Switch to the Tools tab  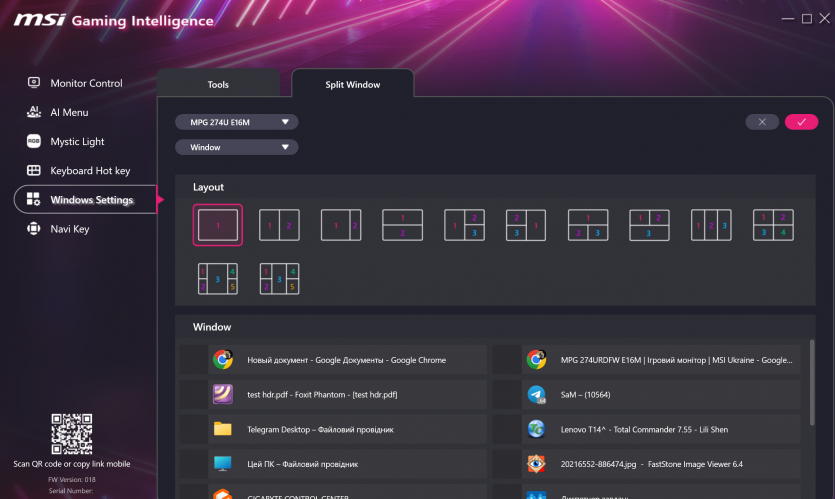point(218,85)
